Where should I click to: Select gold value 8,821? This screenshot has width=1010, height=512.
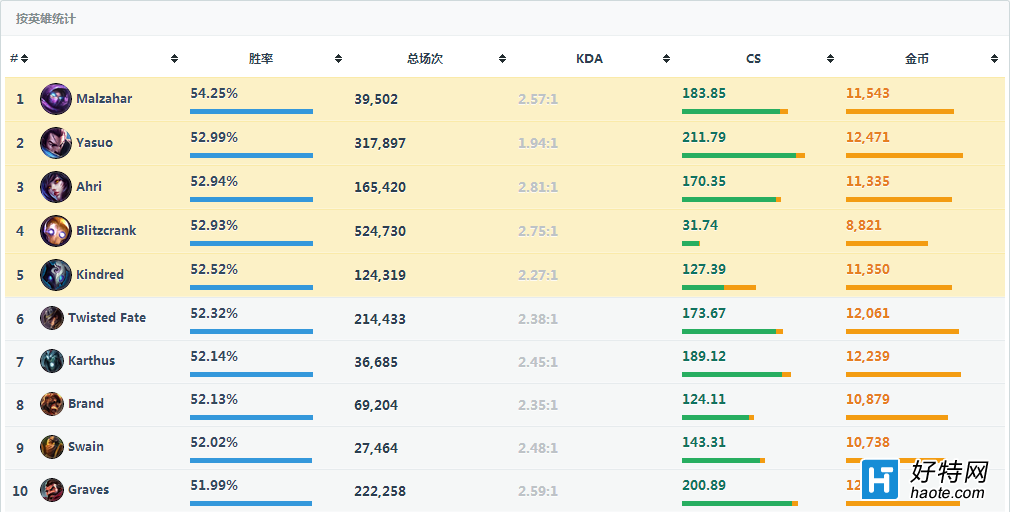click(864, 225)
